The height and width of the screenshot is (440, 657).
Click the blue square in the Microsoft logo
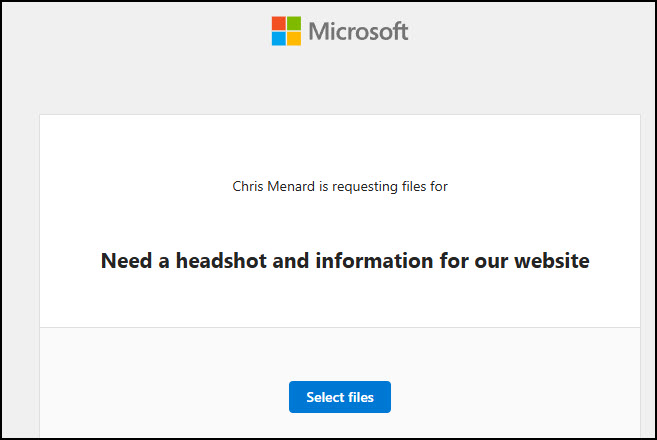pyautogui.click(x=279, y=39)
